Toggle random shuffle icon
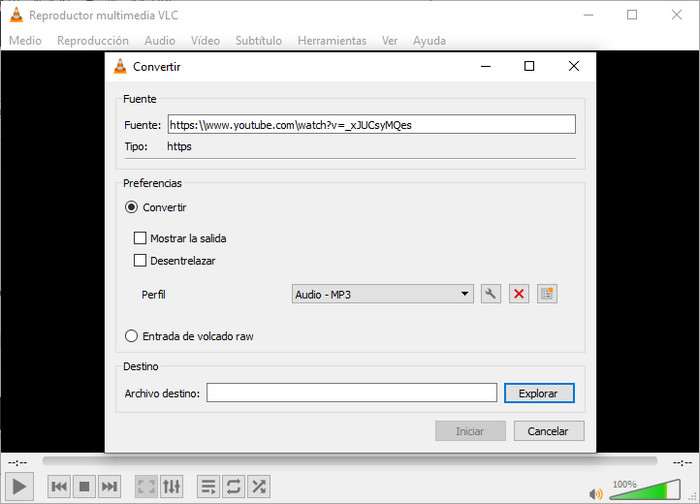The width and height of the screenshot is (700, 504). [258, 486]
